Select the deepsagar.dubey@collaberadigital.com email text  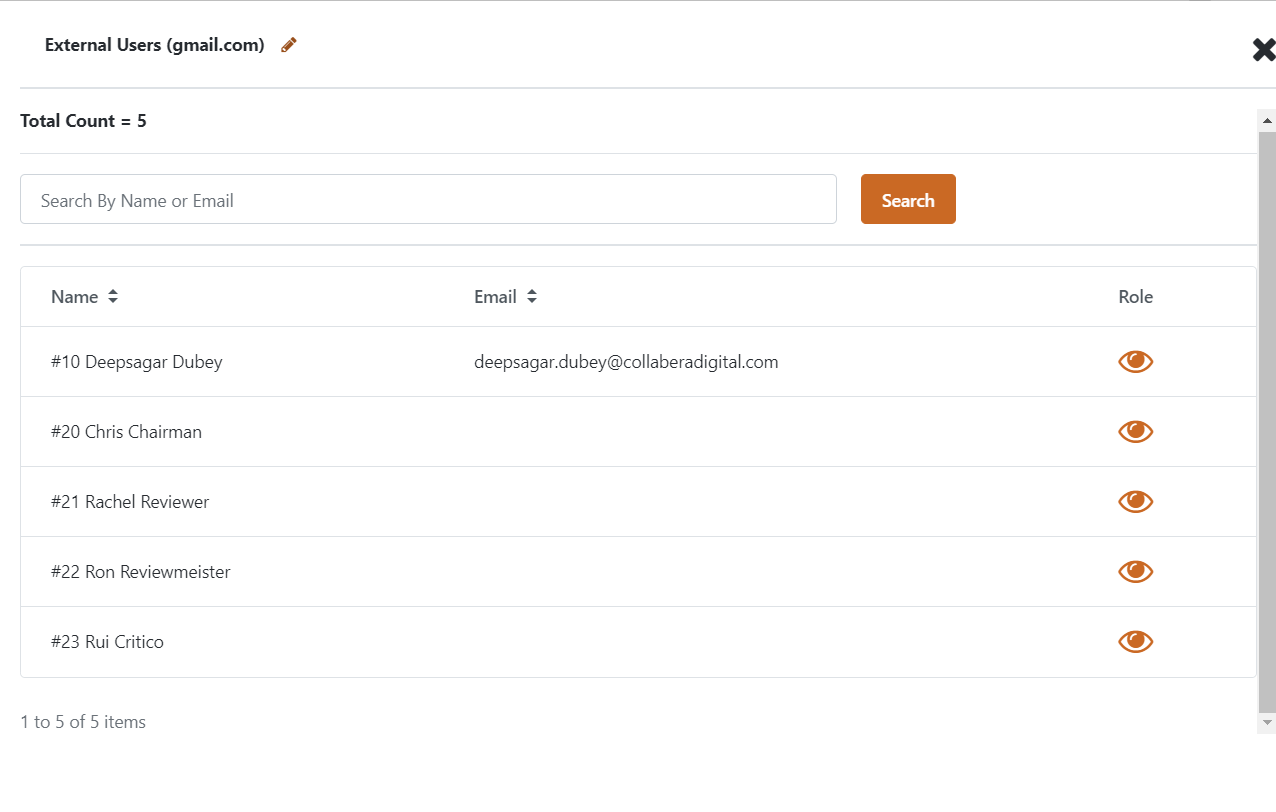(626, 361)
